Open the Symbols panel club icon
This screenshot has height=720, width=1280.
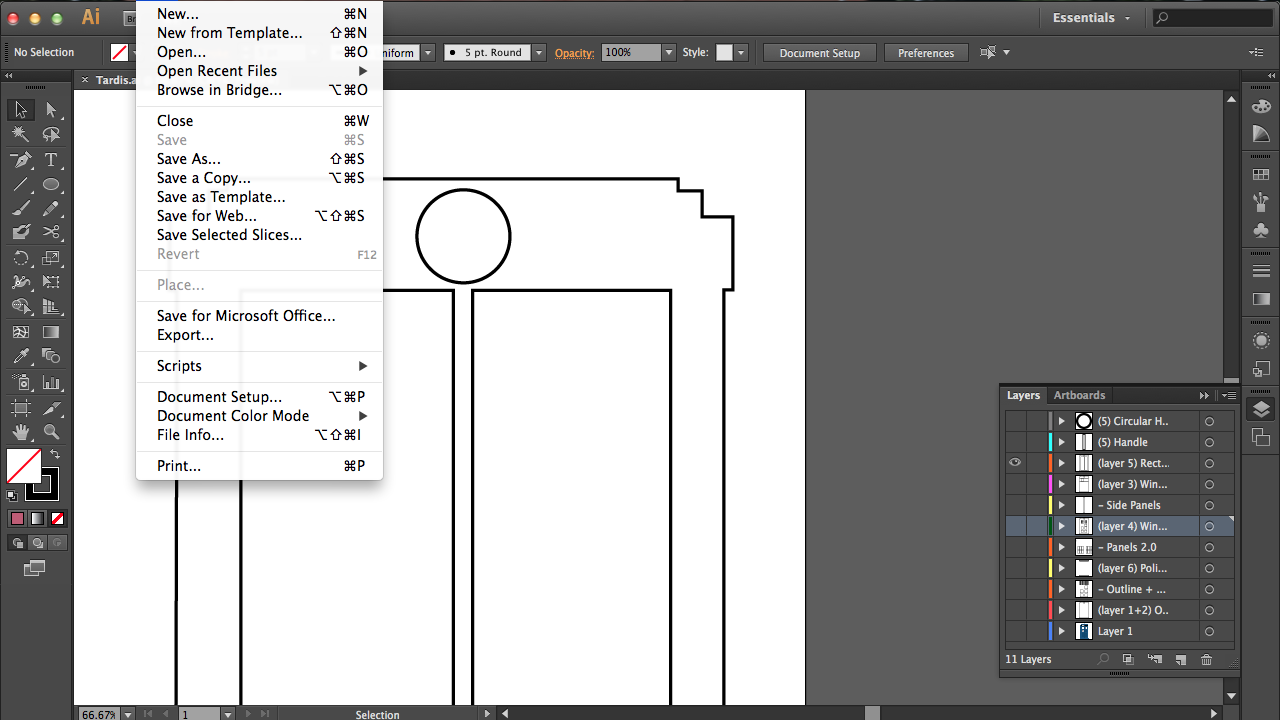pos(1261,231)
